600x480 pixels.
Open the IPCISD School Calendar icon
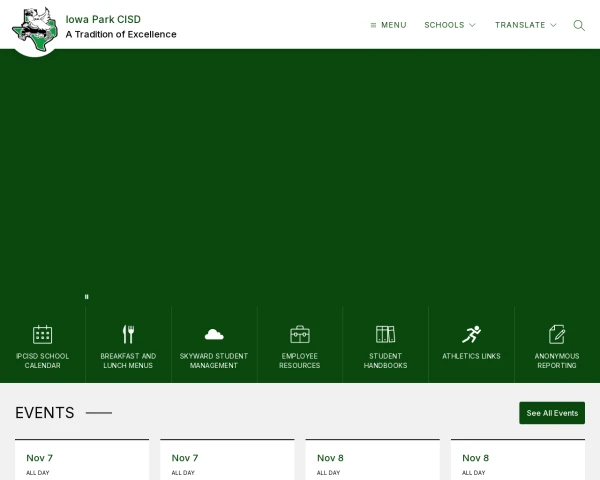click(x=42, y=335)
